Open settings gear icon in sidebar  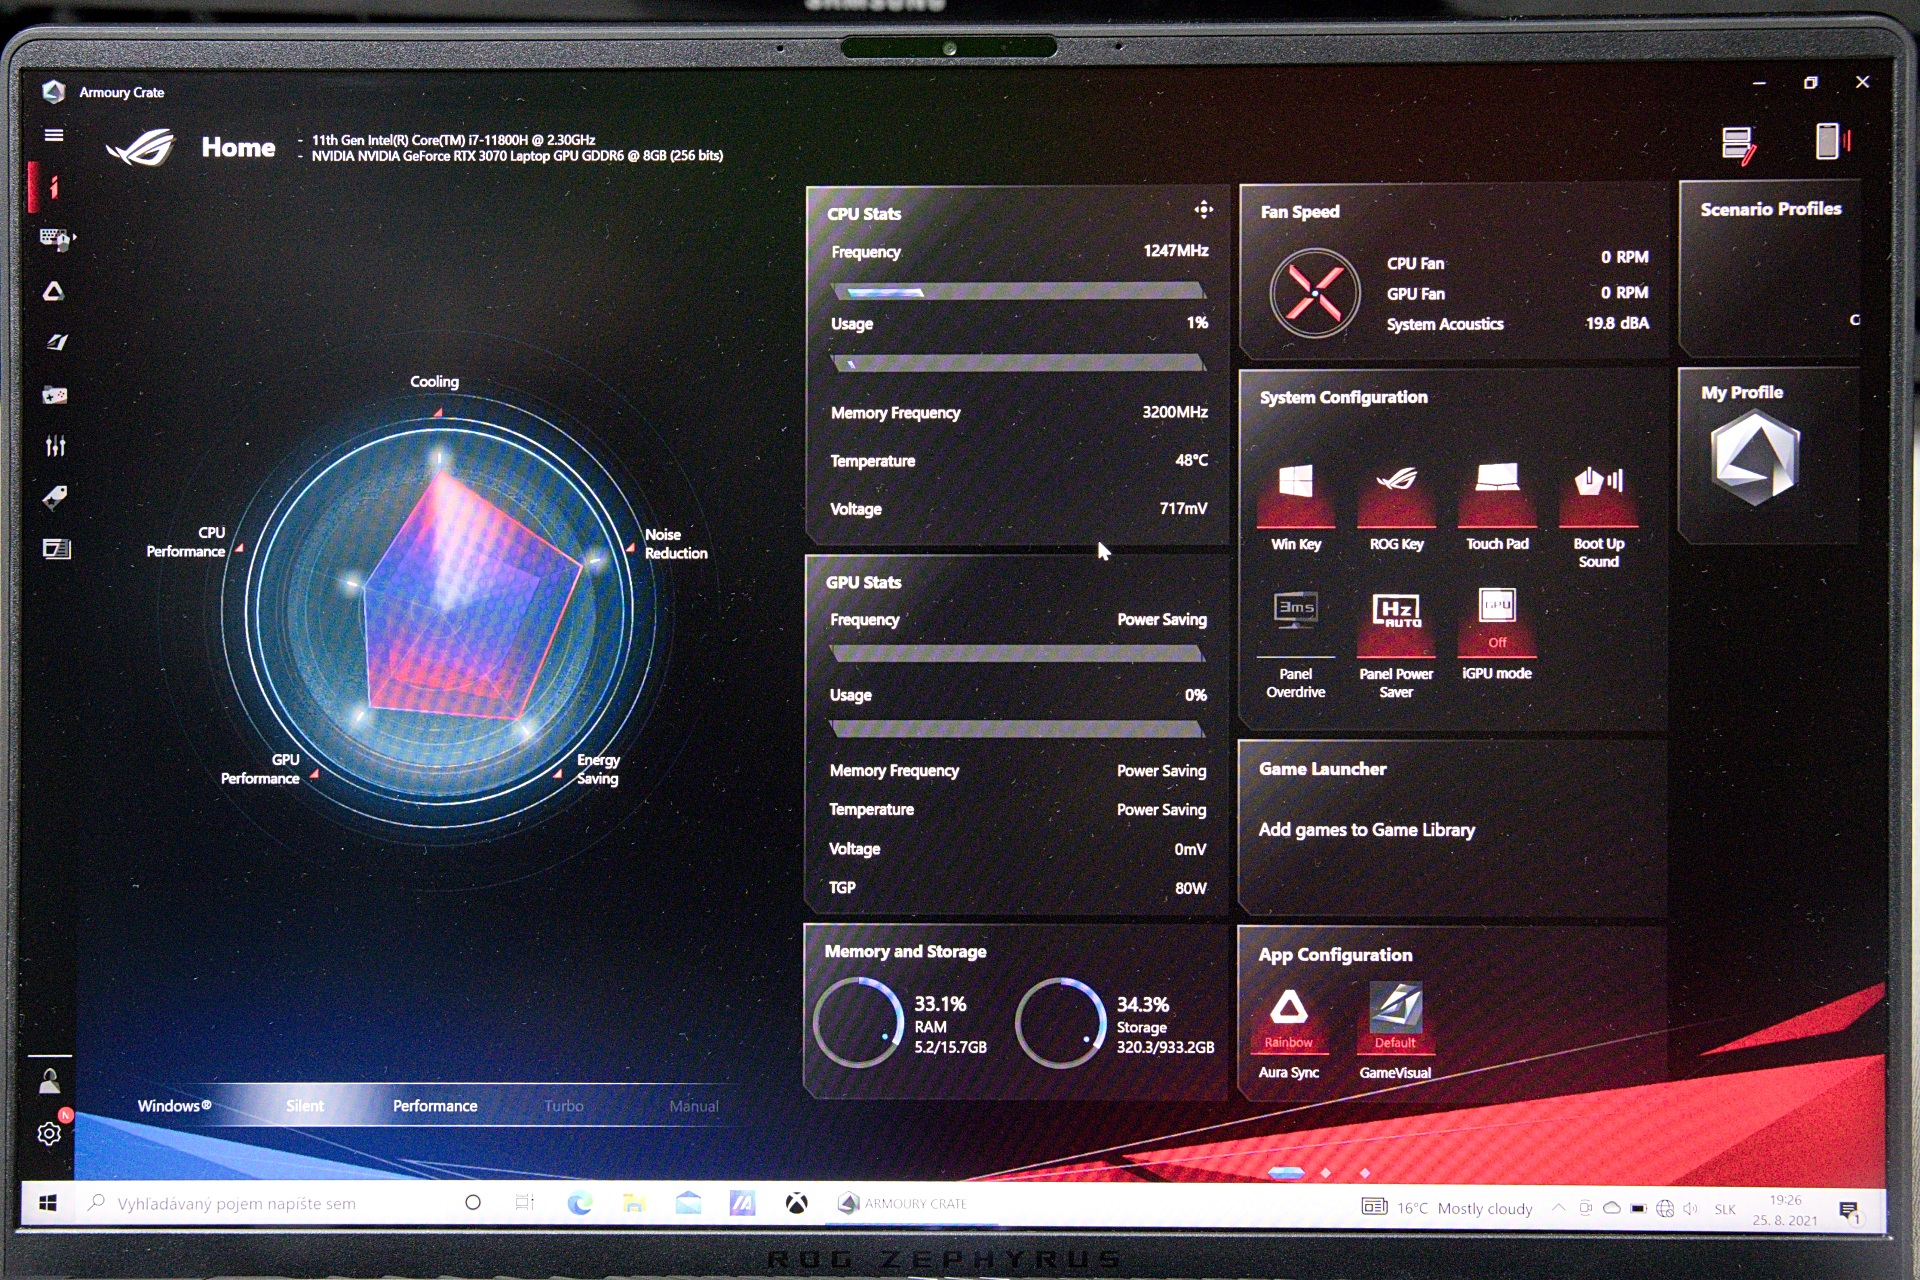(x=49, y=1133)
